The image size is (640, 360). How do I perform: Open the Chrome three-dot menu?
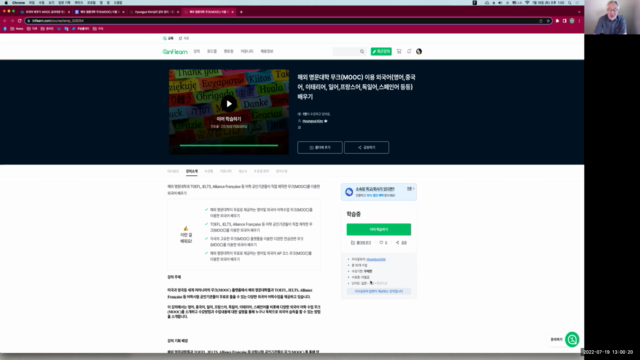tap(579, 21)
